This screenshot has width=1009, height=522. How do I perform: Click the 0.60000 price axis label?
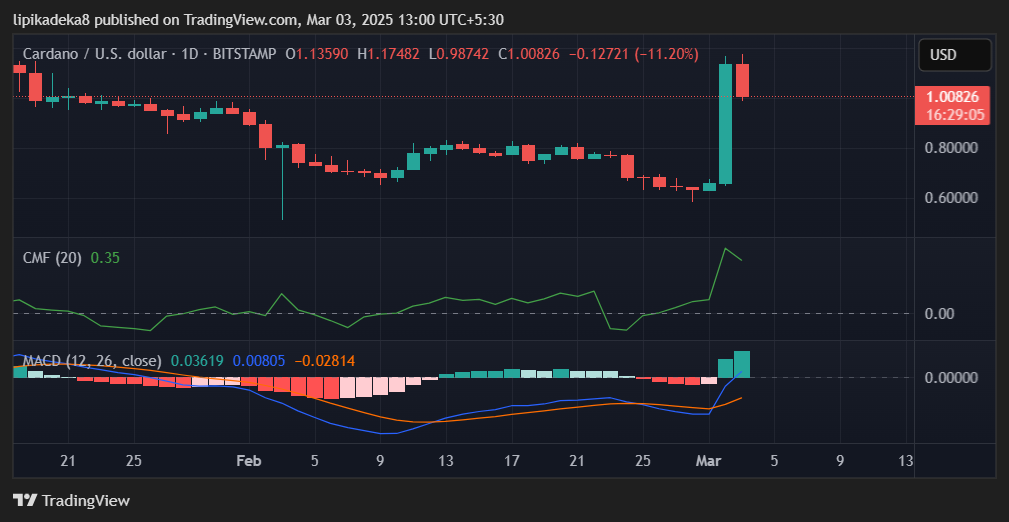[951, 198]
